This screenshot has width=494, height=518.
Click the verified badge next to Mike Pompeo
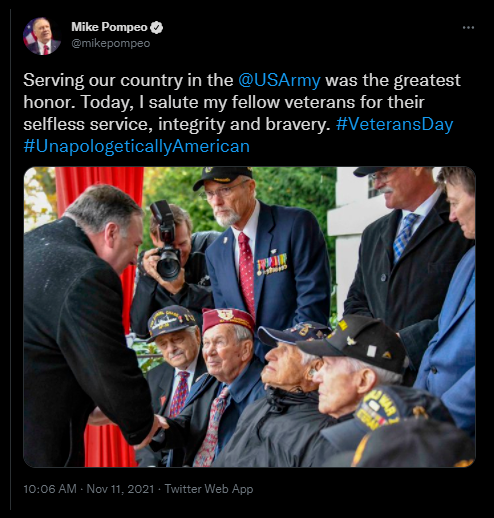(x=157, y=28)
